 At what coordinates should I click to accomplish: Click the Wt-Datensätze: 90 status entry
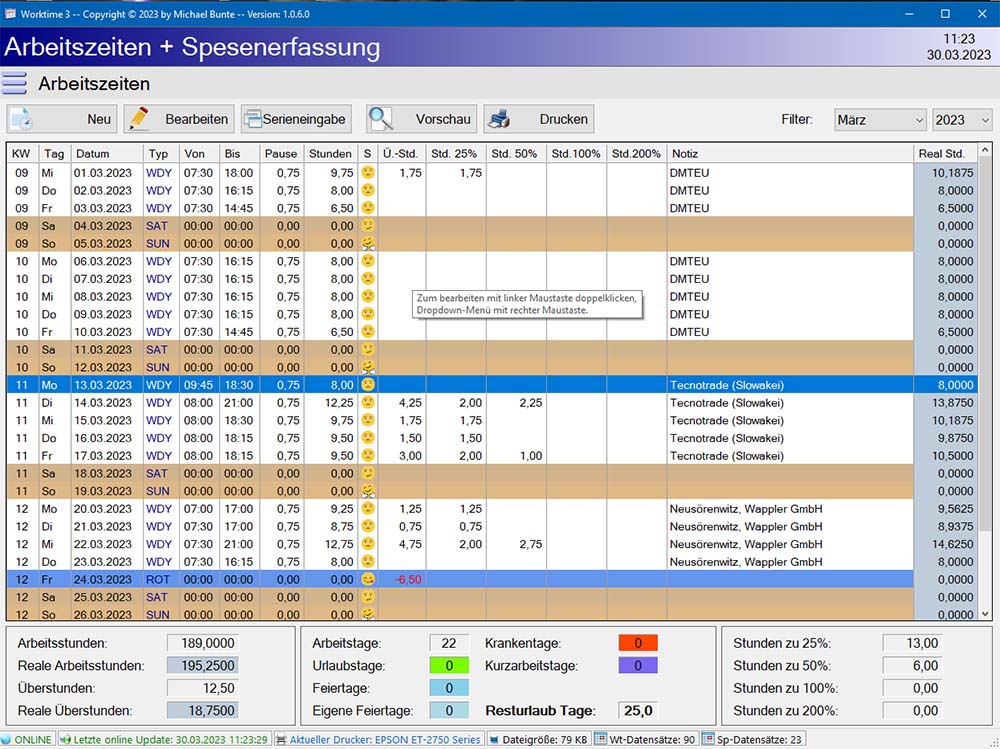pyautogui.click(x=645, y=739)
